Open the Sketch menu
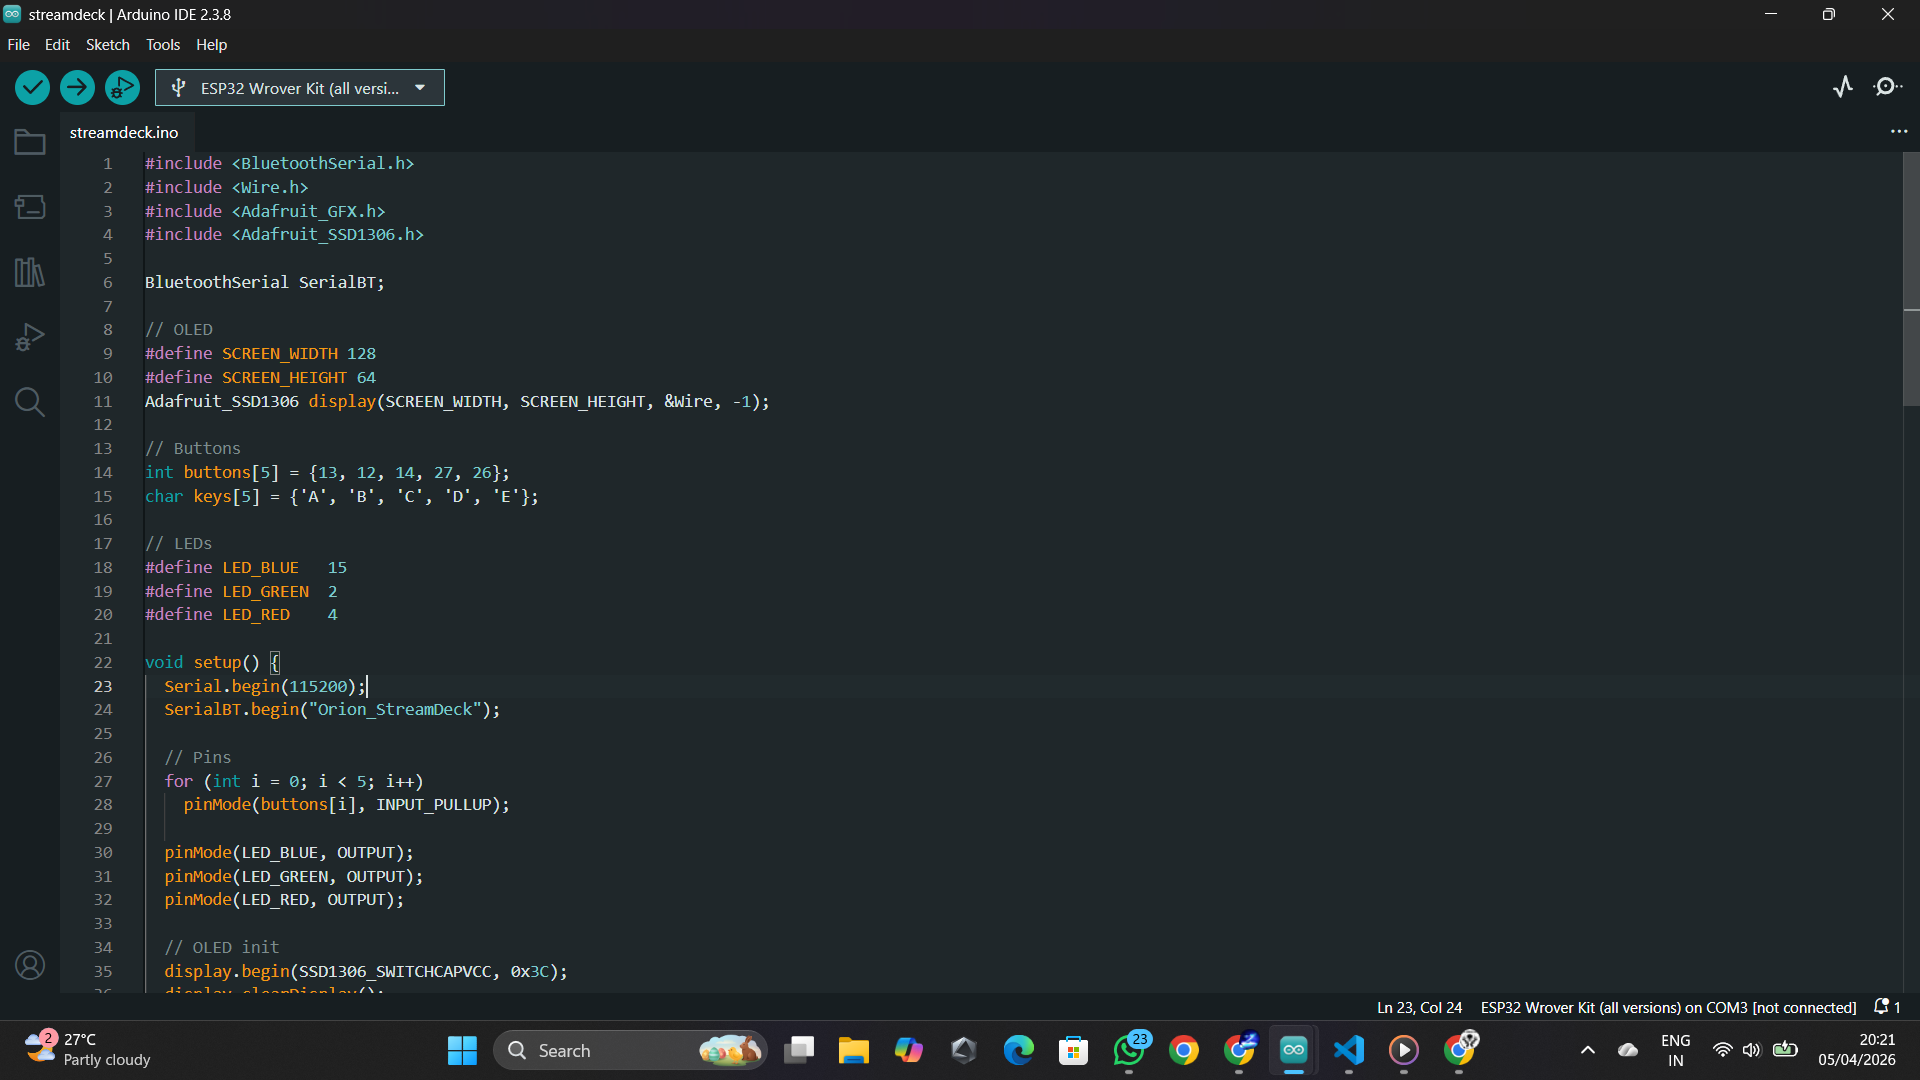Viewport: 1920px width, 1080px height. [x=107, y=45]
